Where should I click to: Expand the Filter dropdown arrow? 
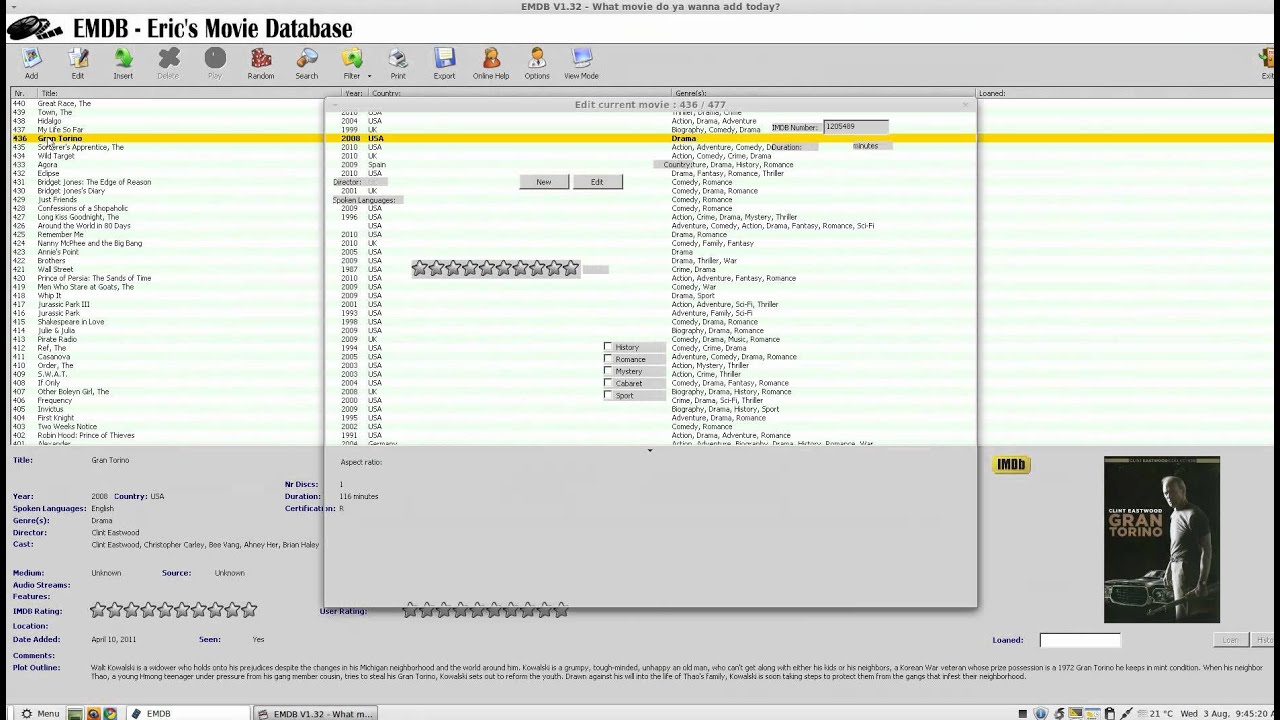coord(369,76)
